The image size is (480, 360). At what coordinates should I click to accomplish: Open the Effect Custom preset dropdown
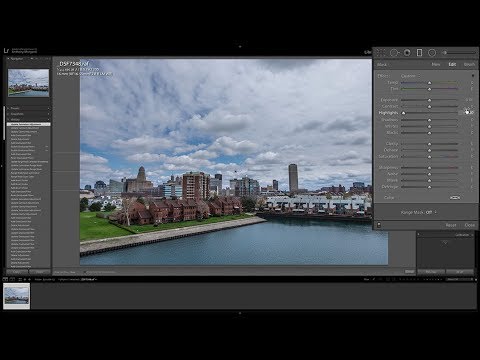pyautogui.click(x=410, y=76)
